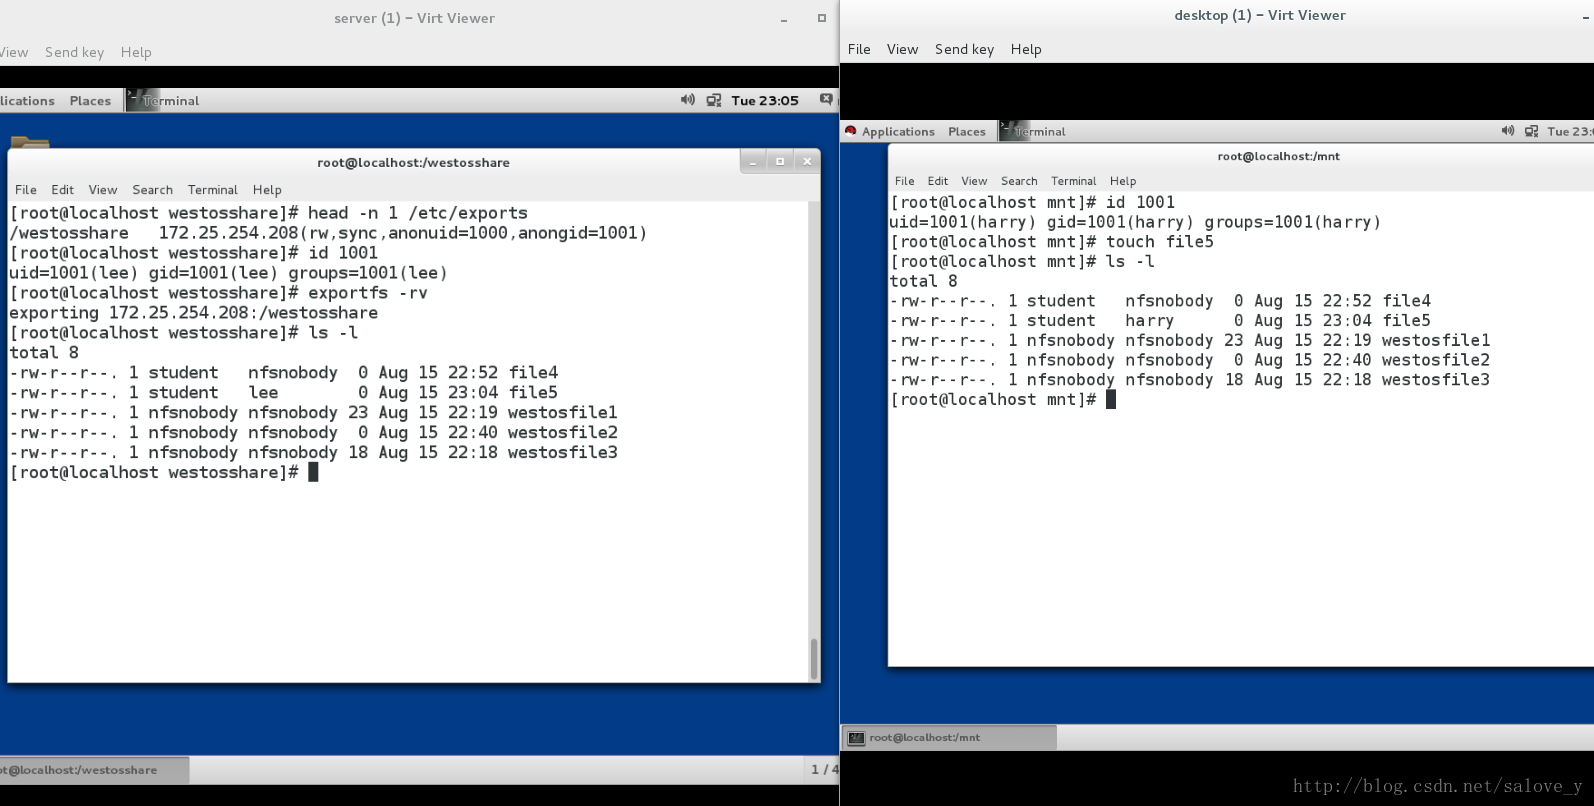The height and width of the screenshot is (806, 1594).
Task: Minimize the server Virt Viewer window
Action: (784, 19)
